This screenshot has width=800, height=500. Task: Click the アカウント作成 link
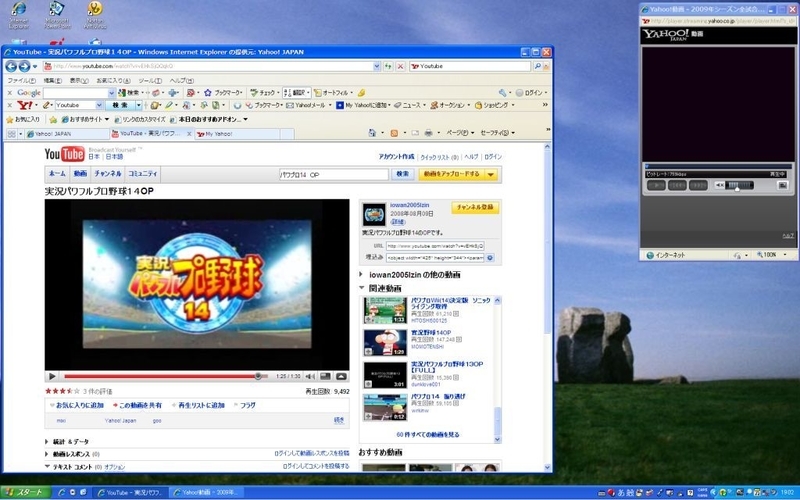(396, 157)
